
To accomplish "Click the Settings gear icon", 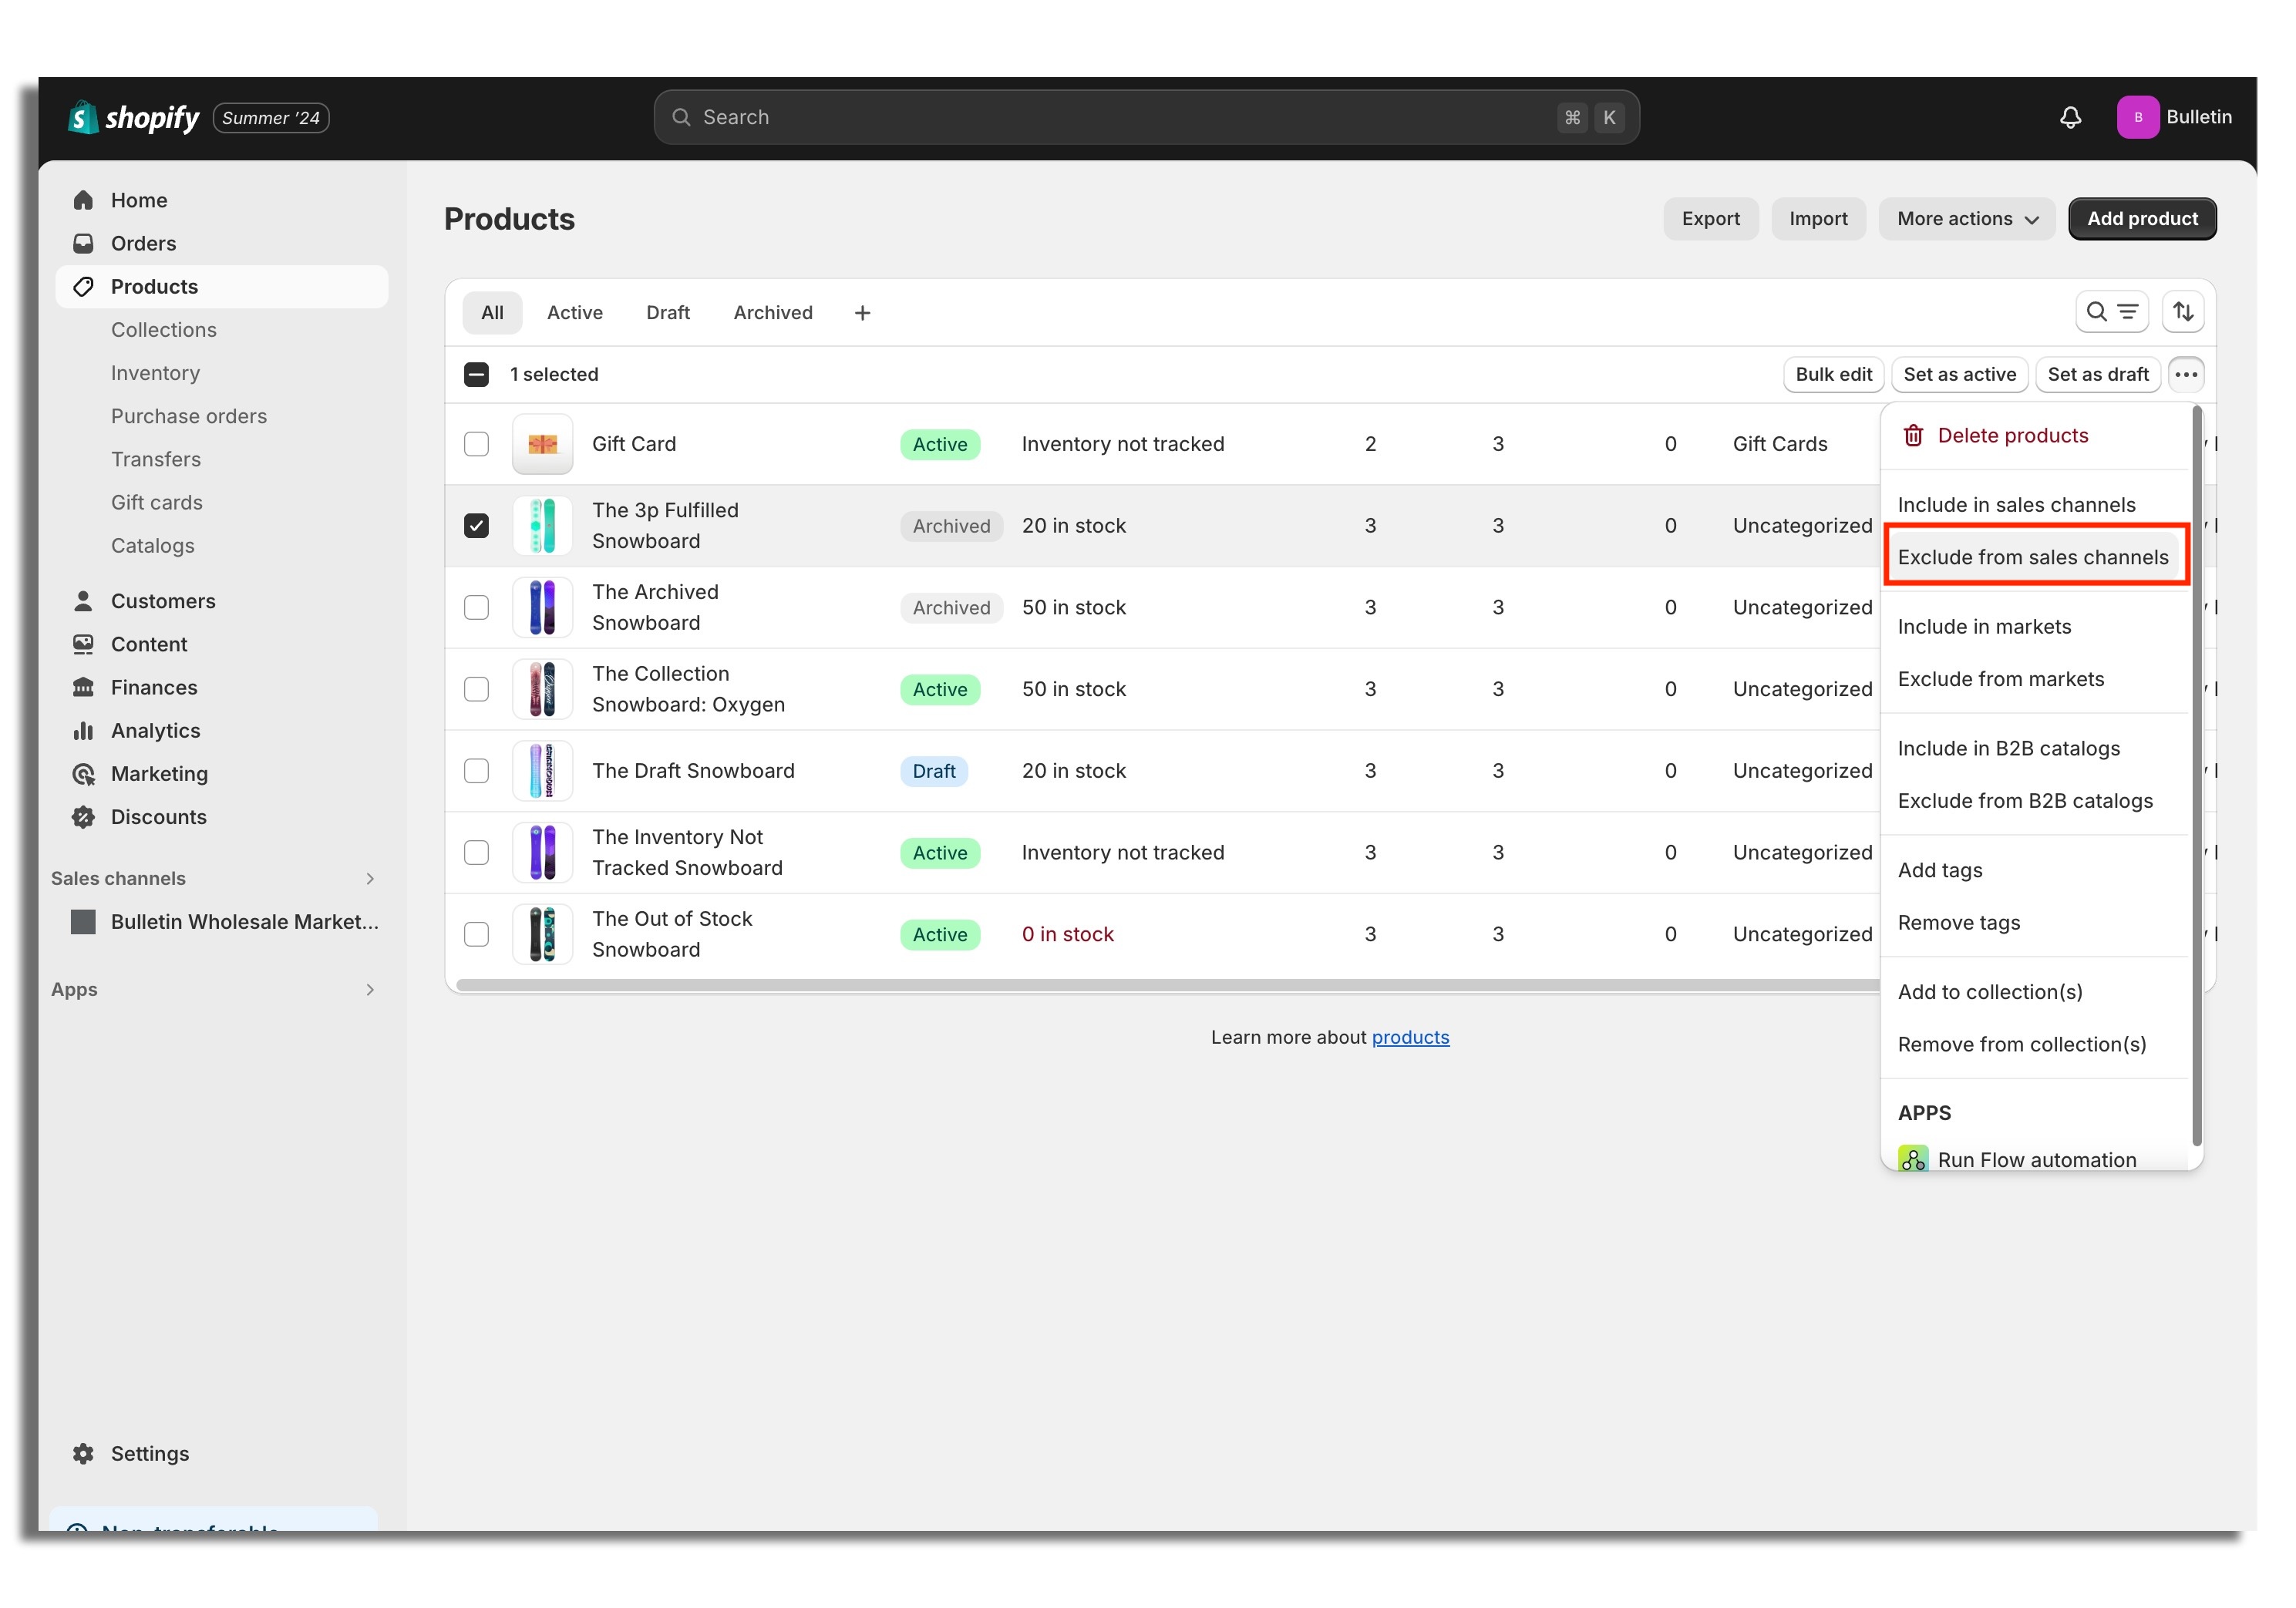I will point(83,1453).
